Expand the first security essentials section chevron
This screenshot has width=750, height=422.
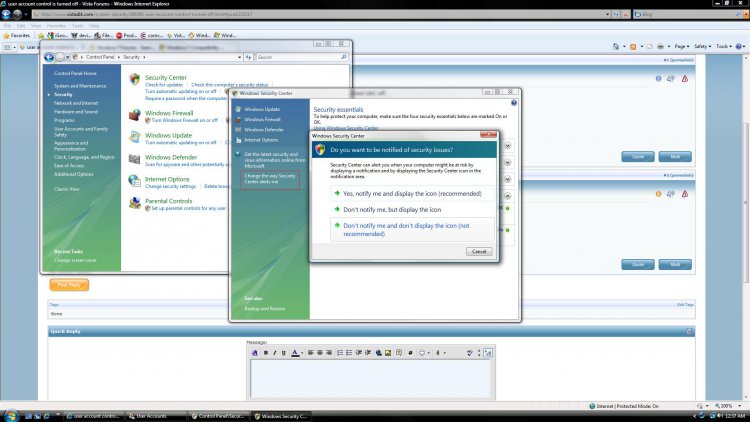pos(507,145)
